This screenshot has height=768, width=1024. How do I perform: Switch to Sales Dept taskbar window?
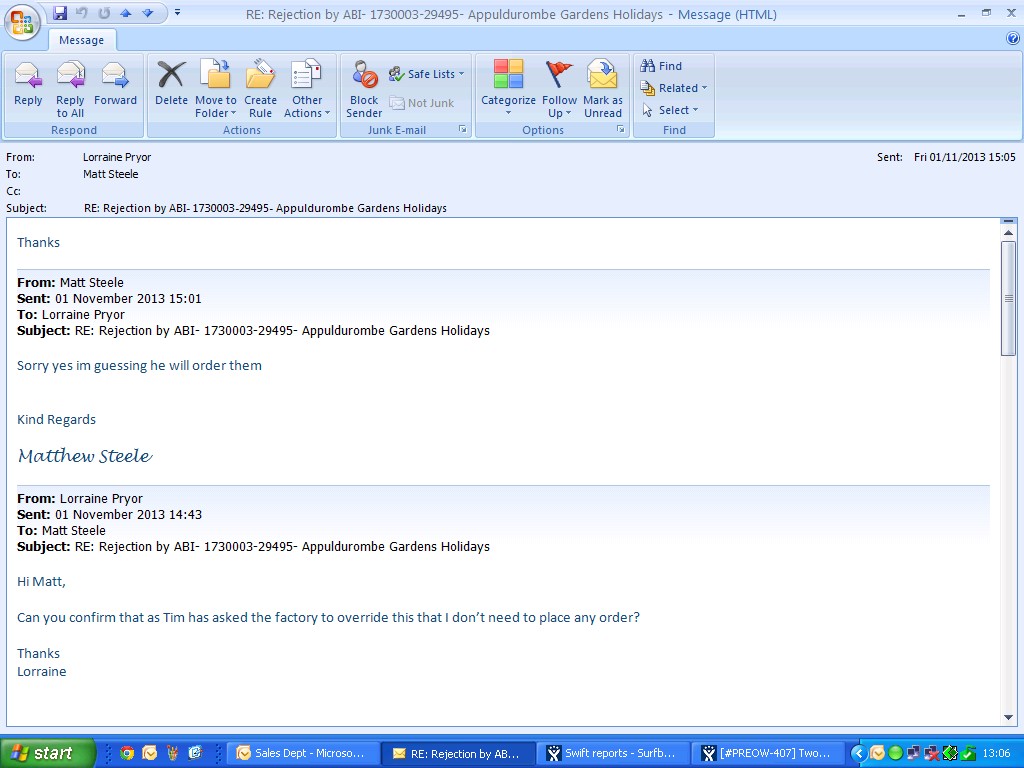tap(304, 753)
